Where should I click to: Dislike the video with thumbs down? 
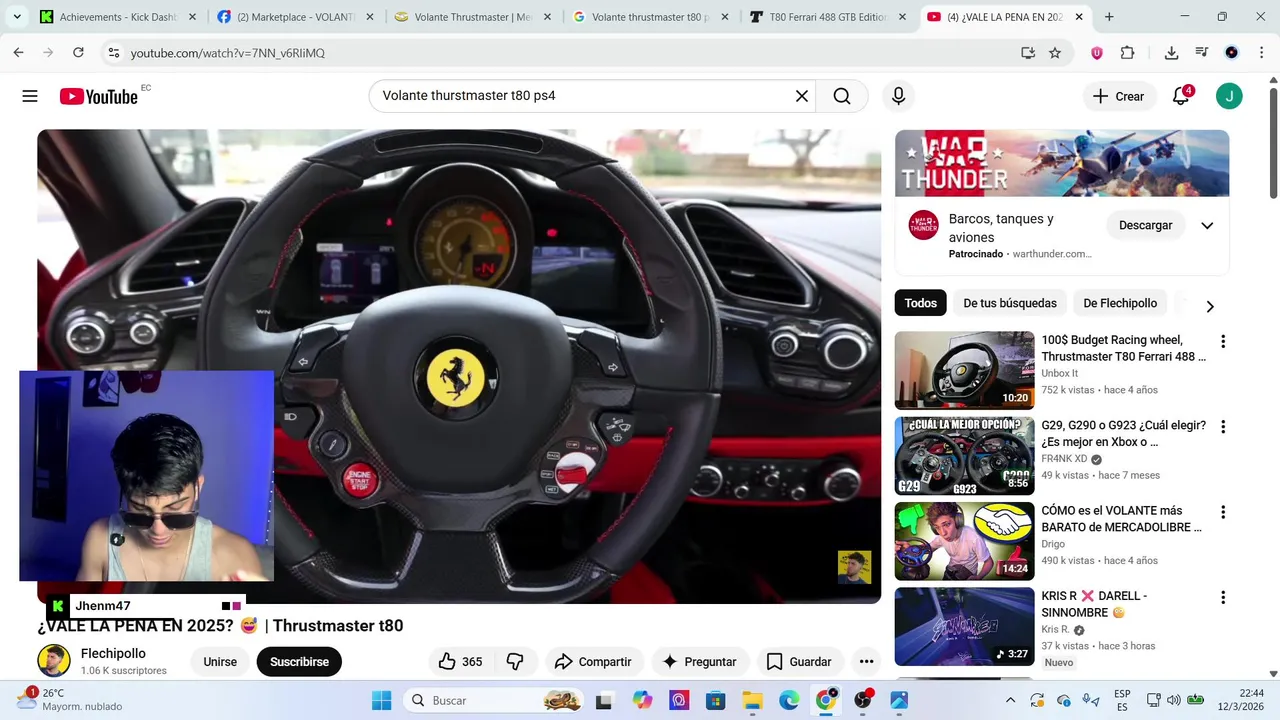516,661
